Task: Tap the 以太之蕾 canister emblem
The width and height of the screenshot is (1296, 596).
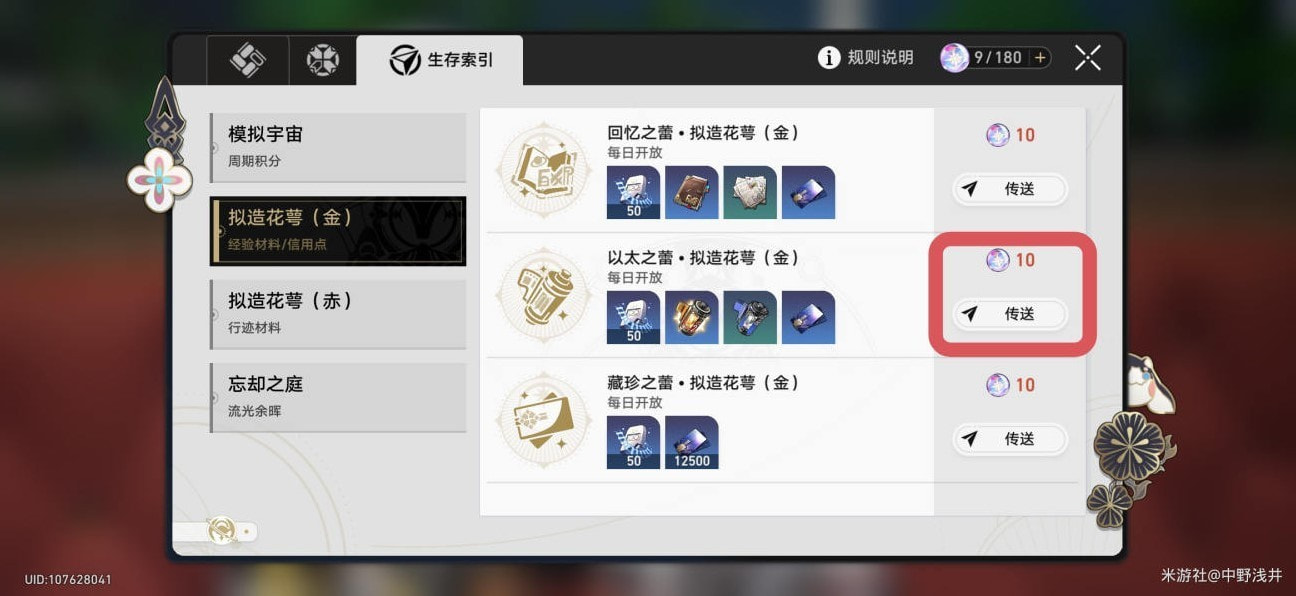Action: pyautogui.click(x=543, y=295)
